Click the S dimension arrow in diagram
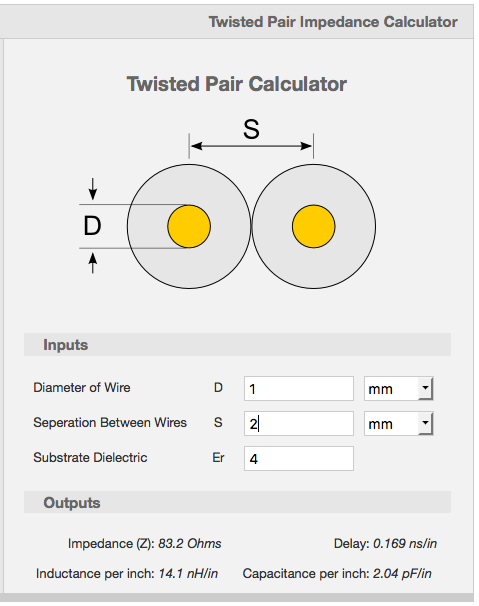 coord(251,146)
